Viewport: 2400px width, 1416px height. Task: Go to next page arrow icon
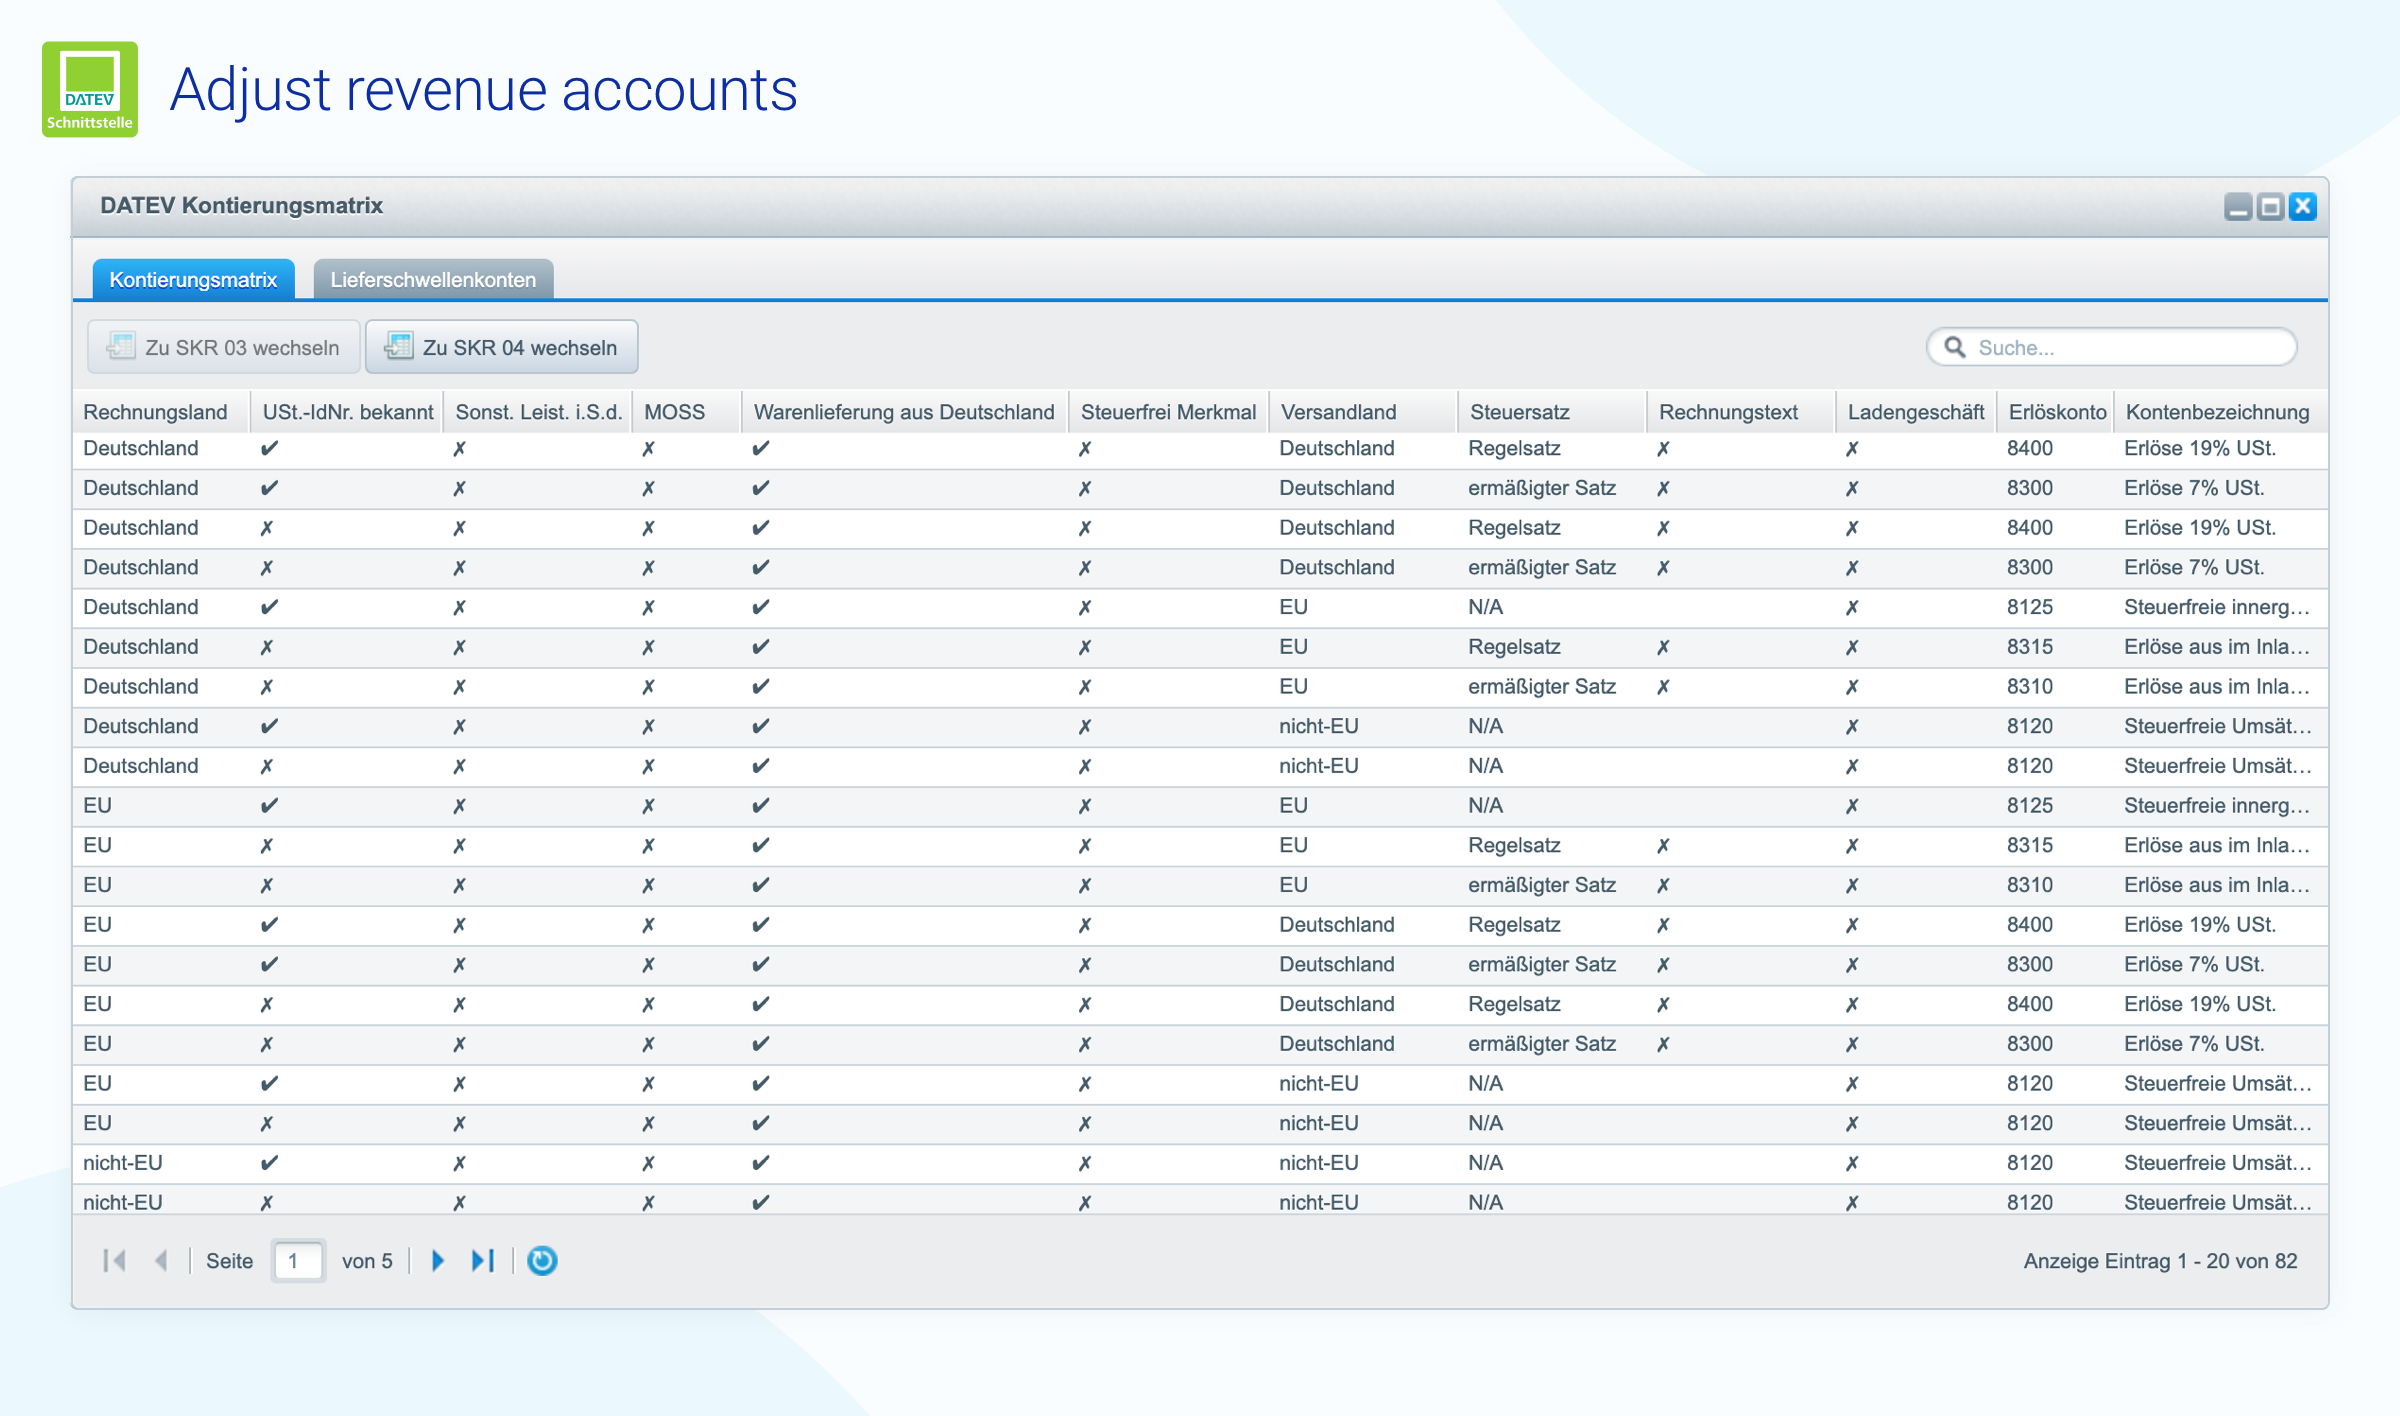[437, 1260]
